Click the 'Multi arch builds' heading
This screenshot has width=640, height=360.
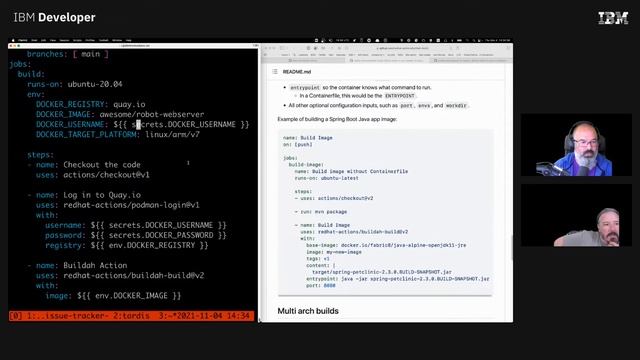(x=308, y=311)
